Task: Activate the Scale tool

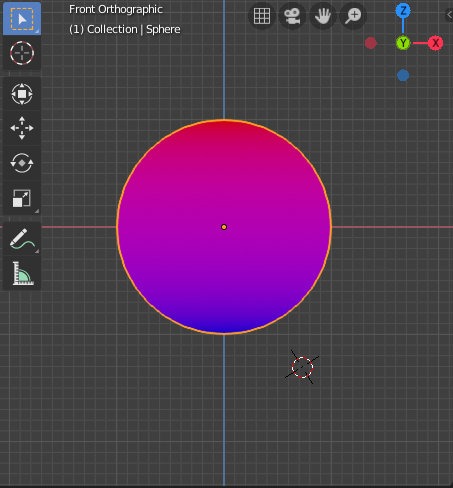Action: tap(22, 198)
